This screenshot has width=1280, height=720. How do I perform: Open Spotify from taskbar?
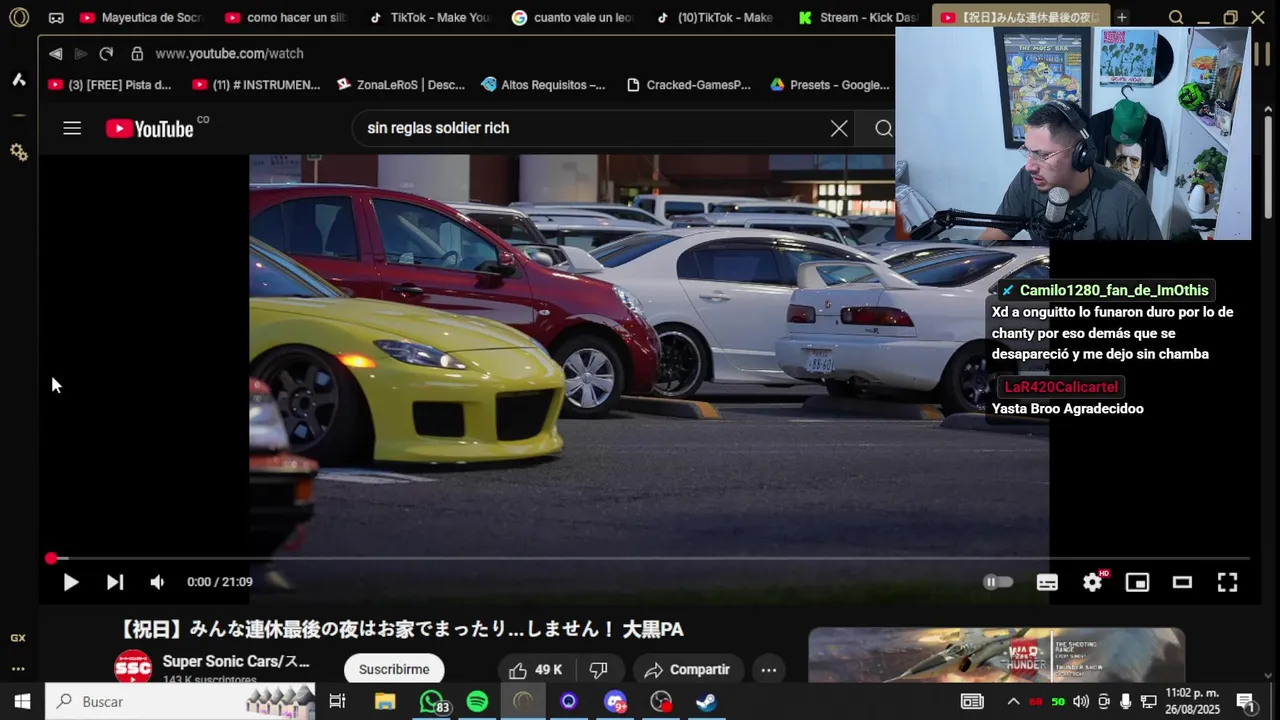[x=477, y=701]
